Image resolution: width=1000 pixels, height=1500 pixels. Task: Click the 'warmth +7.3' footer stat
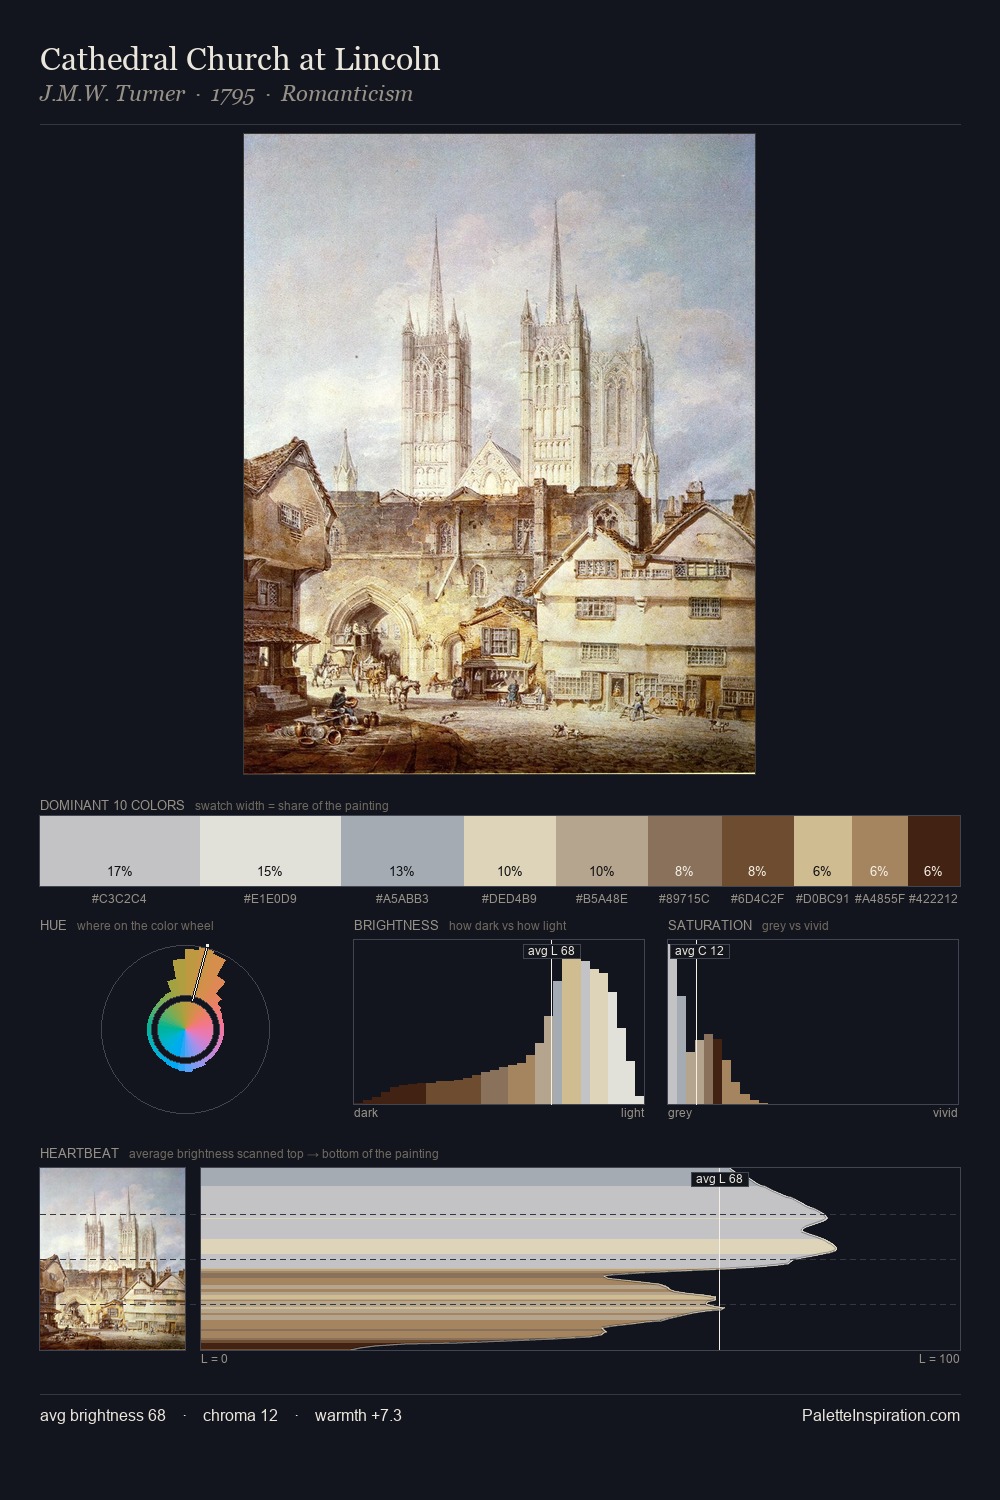pyautogui.click(x=358, y=1415)
